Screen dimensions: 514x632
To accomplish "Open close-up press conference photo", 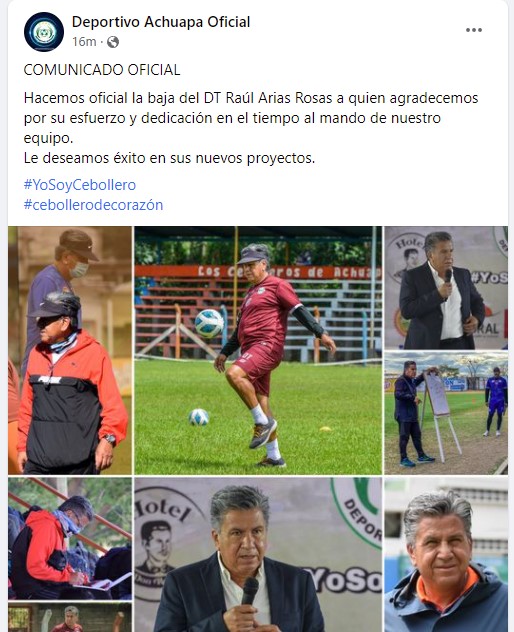I will [x=258, y=555].
